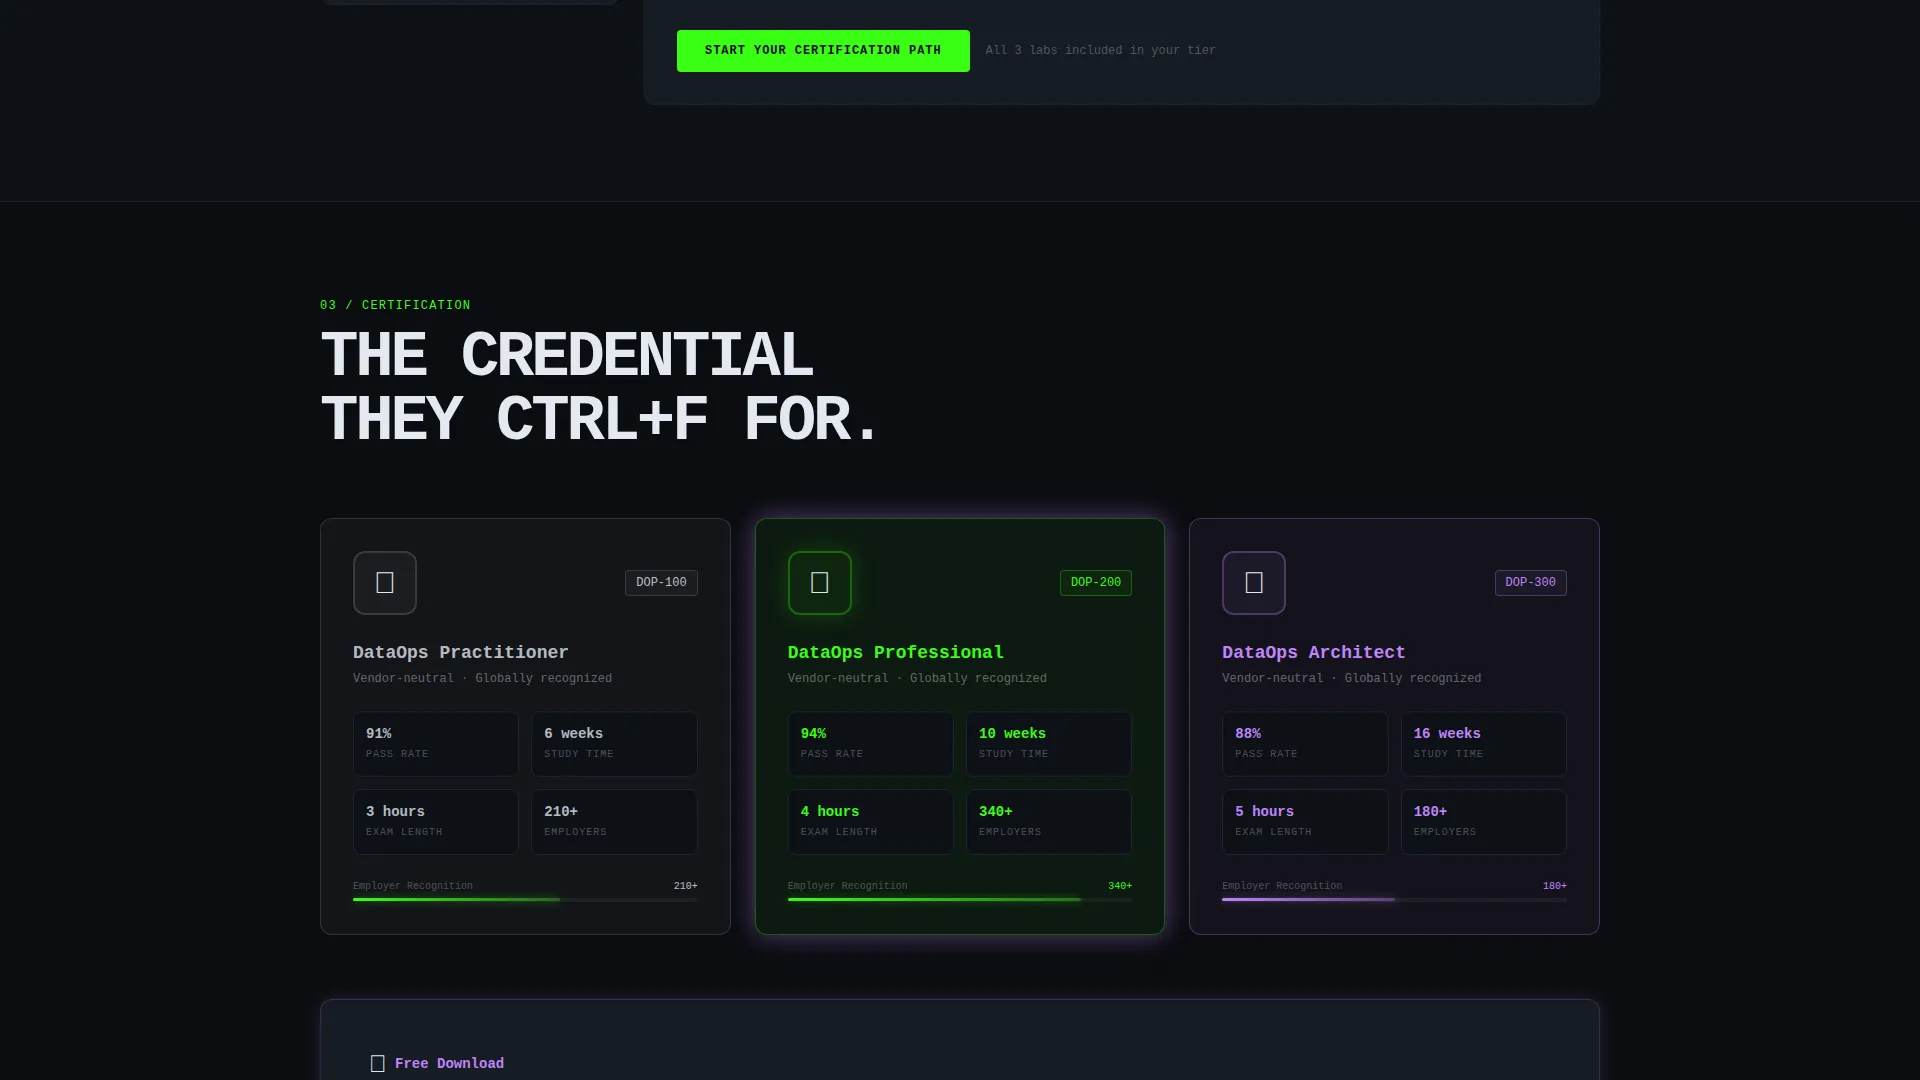This screenshot has width=1920, height=1080.
Task: Click the Free Download label
Action: 449,1064
